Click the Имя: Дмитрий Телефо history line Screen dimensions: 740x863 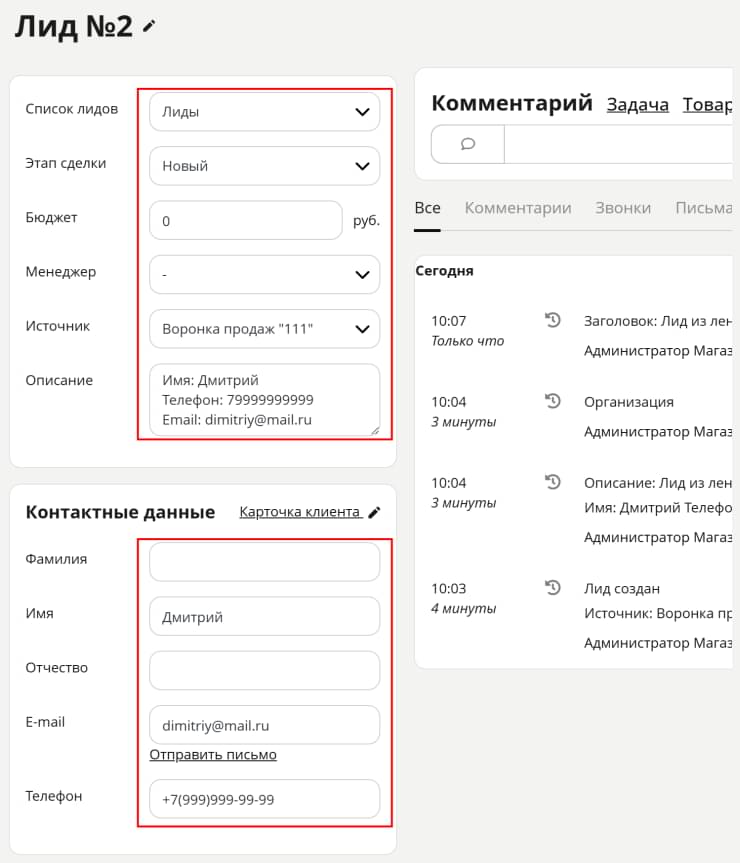(x=658, y=507)
